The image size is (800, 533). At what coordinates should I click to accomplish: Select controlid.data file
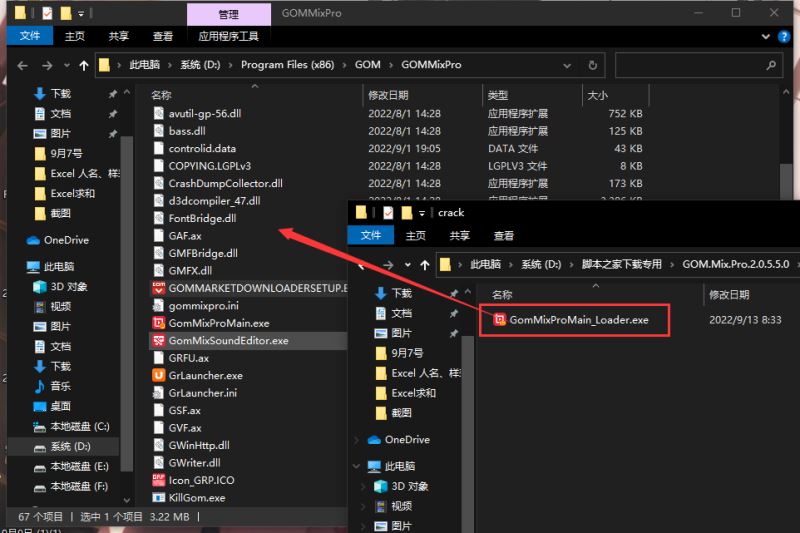pos(194,148)
